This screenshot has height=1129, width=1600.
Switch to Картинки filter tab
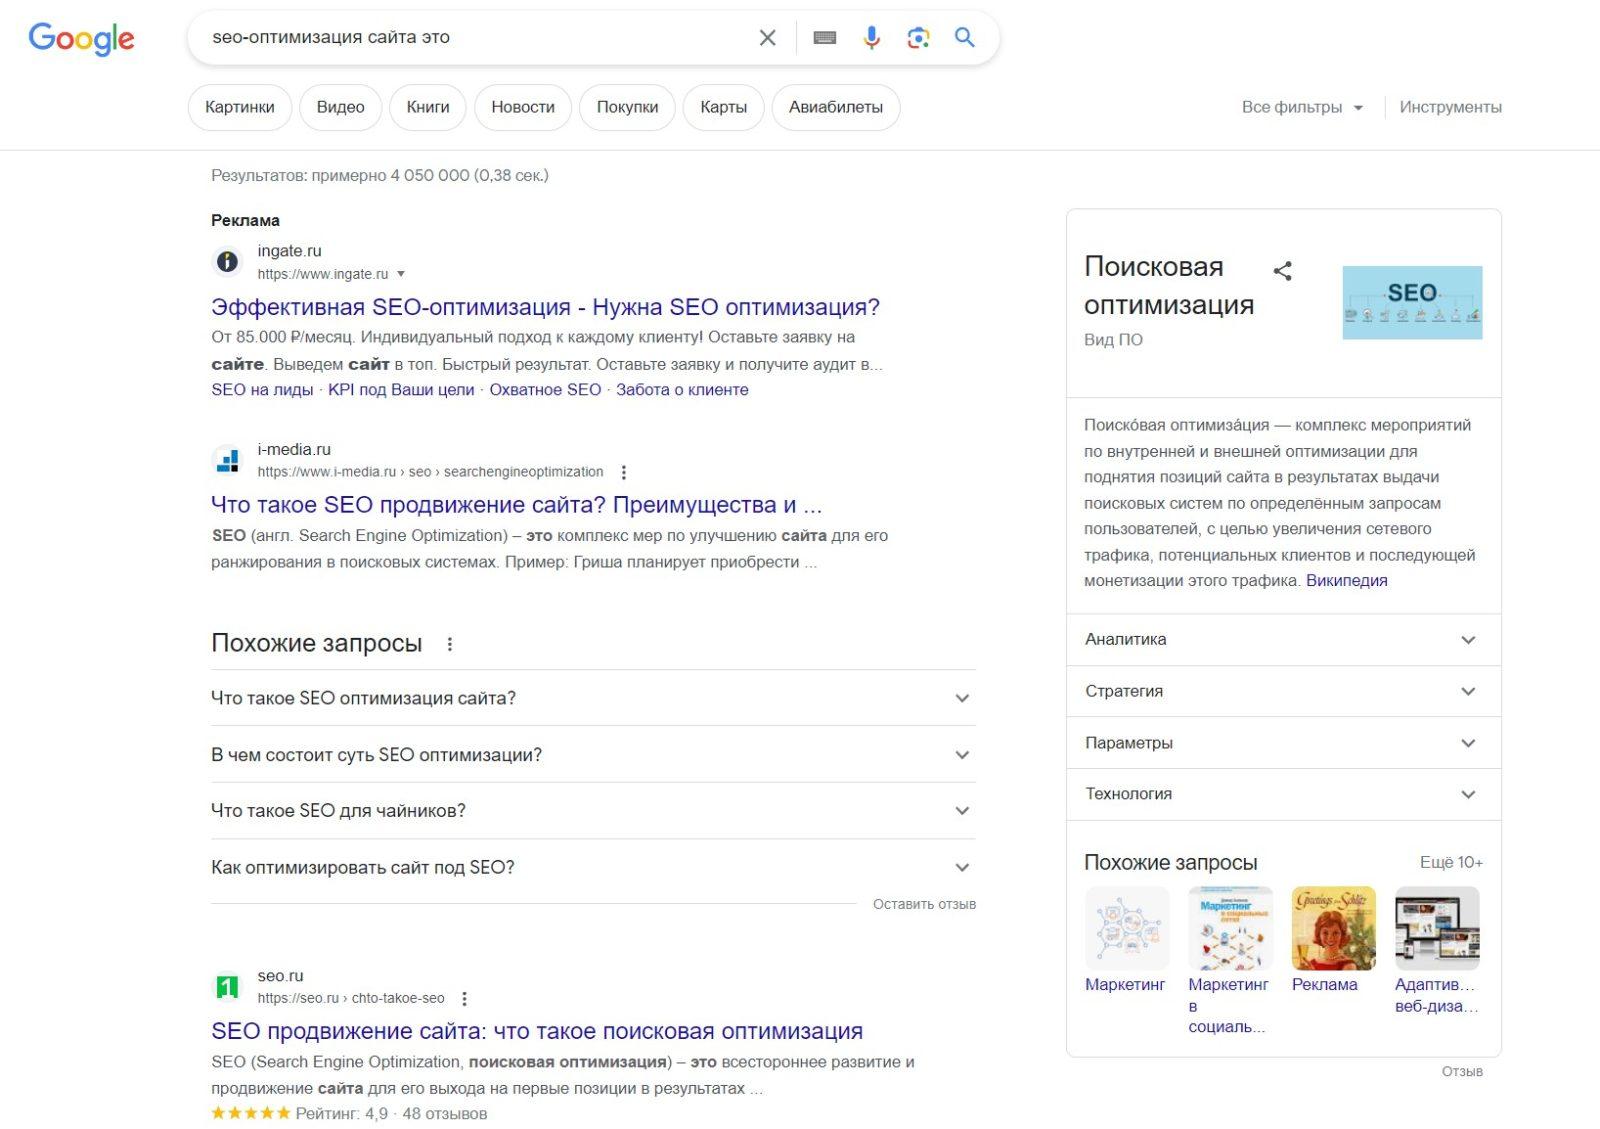(240, 107)
